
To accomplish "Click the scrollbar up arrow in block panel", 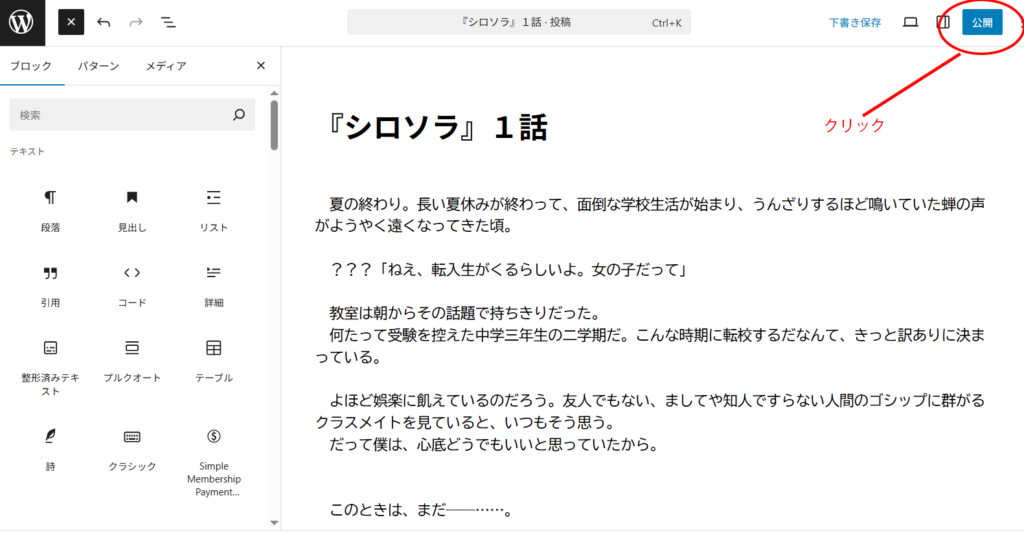I will pyautogui.click(x=274, y=93).
